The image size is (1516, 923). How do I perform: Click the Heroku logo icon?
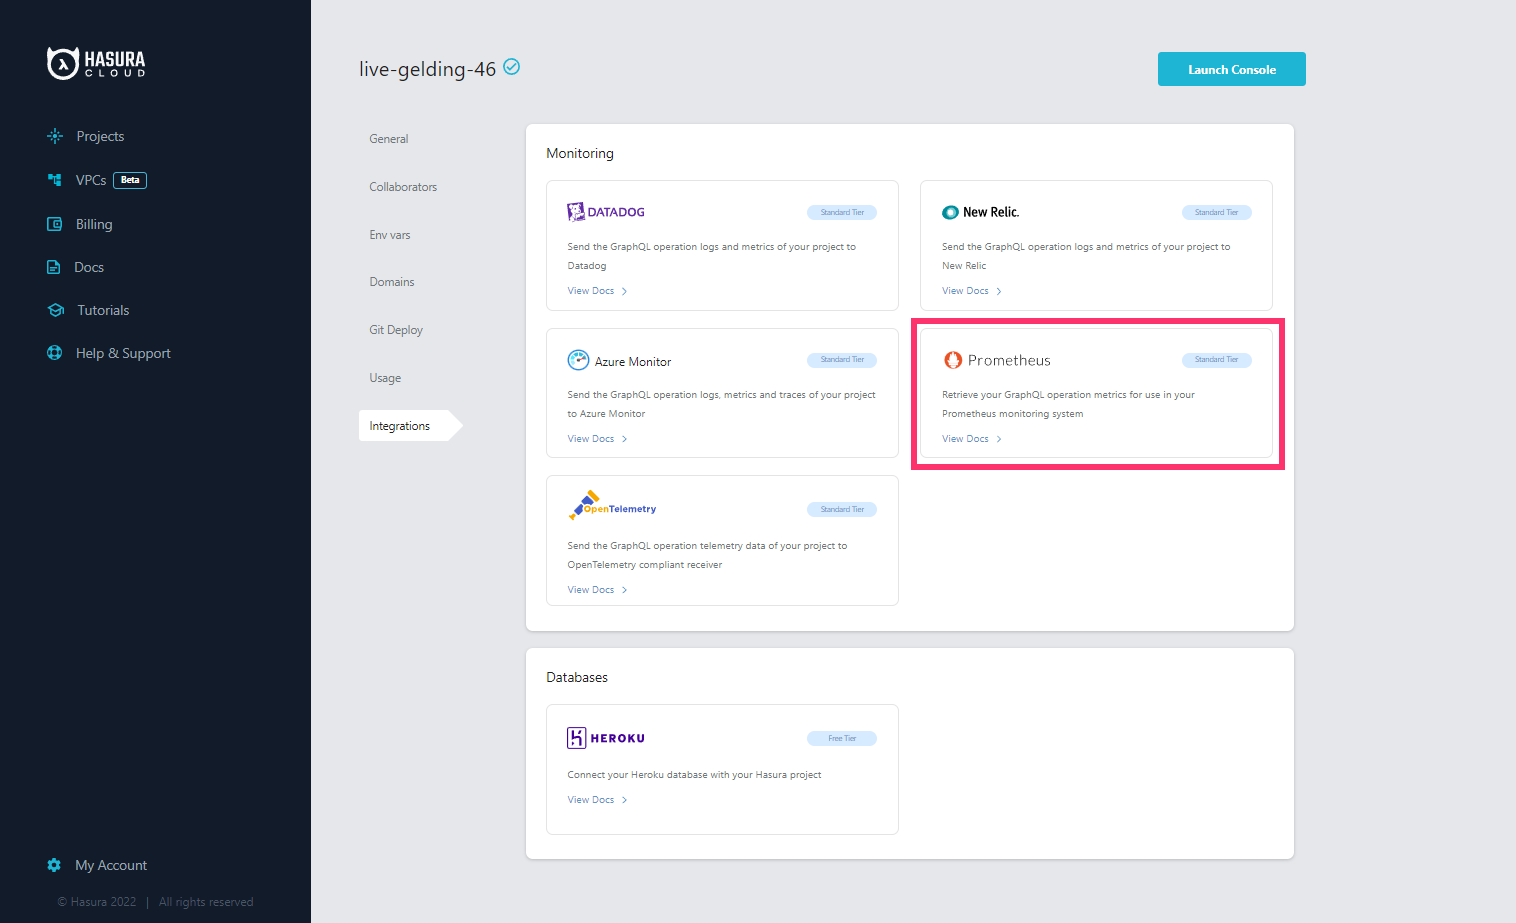pos(578,737)
